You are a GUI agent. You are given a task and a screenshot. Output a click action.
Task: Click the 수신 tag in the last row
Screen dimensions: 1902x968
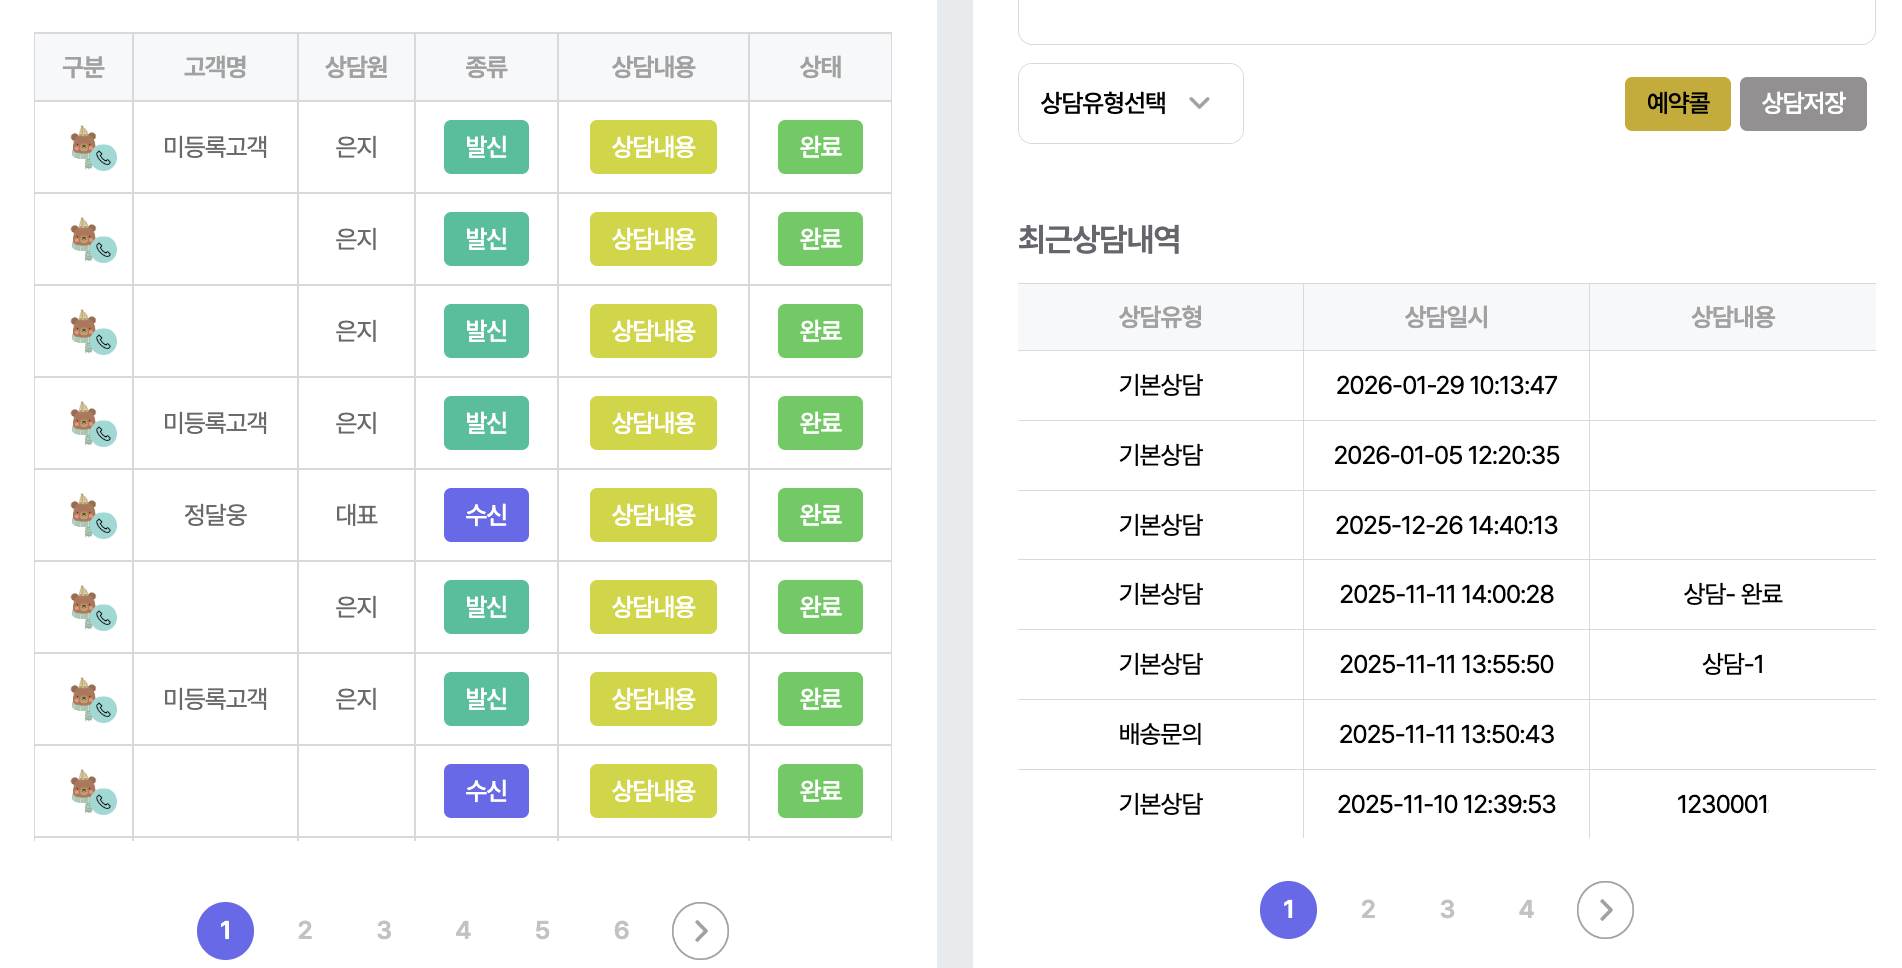[486, 791]
